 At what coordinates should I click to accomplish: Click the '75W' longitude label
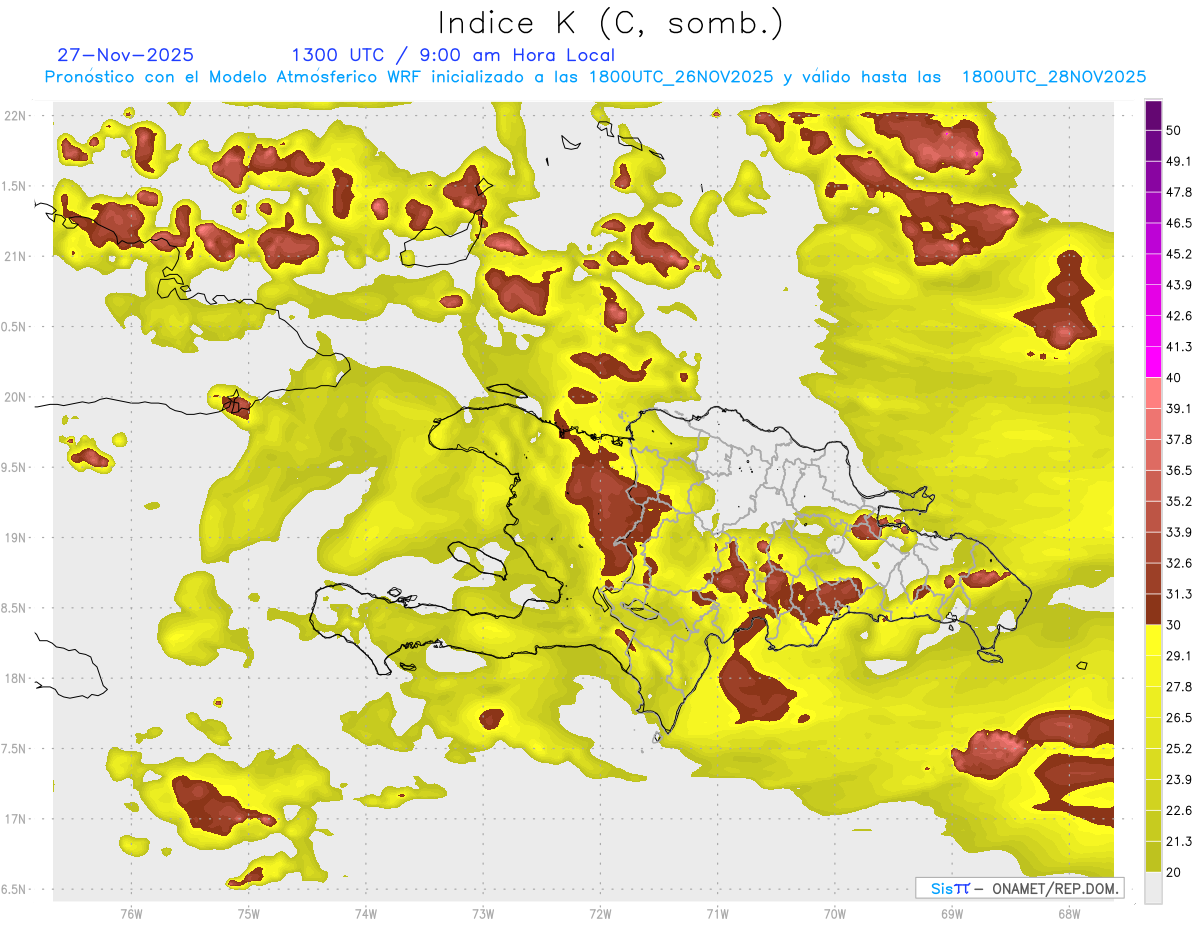(249, 913)
